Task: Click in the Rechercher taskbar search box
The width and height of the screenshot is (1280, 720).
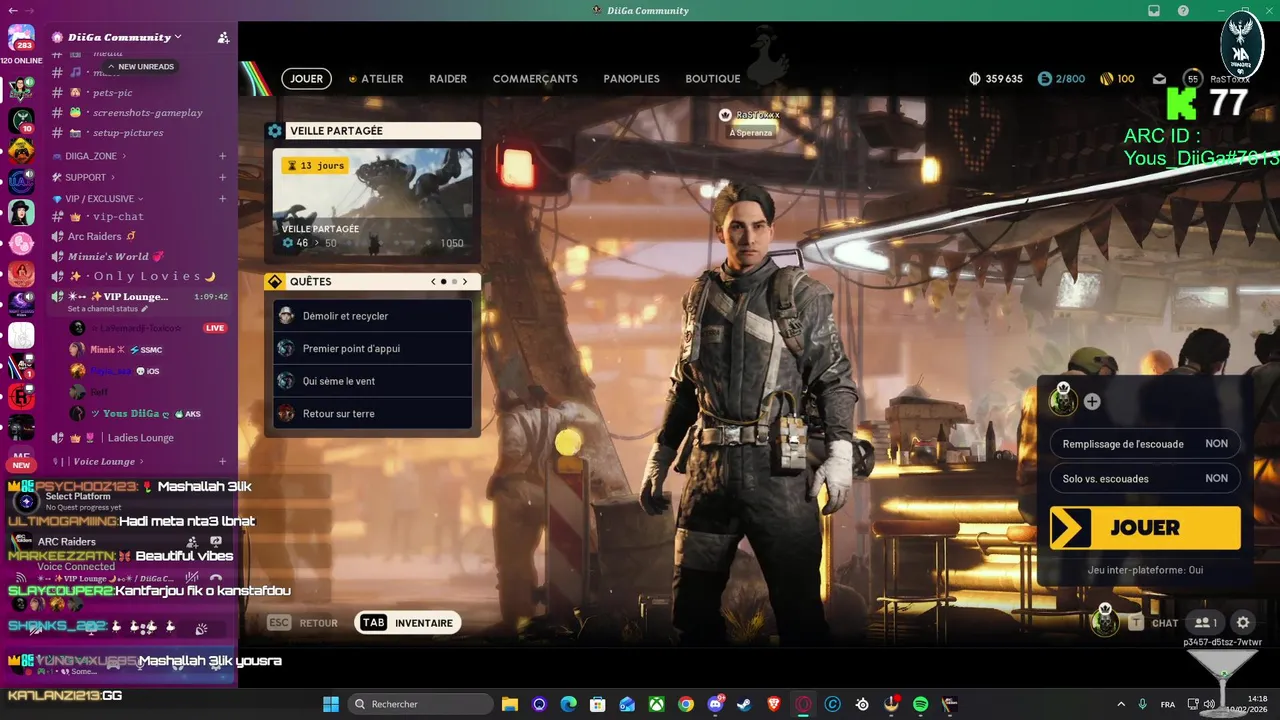Action: pyautogui.click(x=420, y=704)
